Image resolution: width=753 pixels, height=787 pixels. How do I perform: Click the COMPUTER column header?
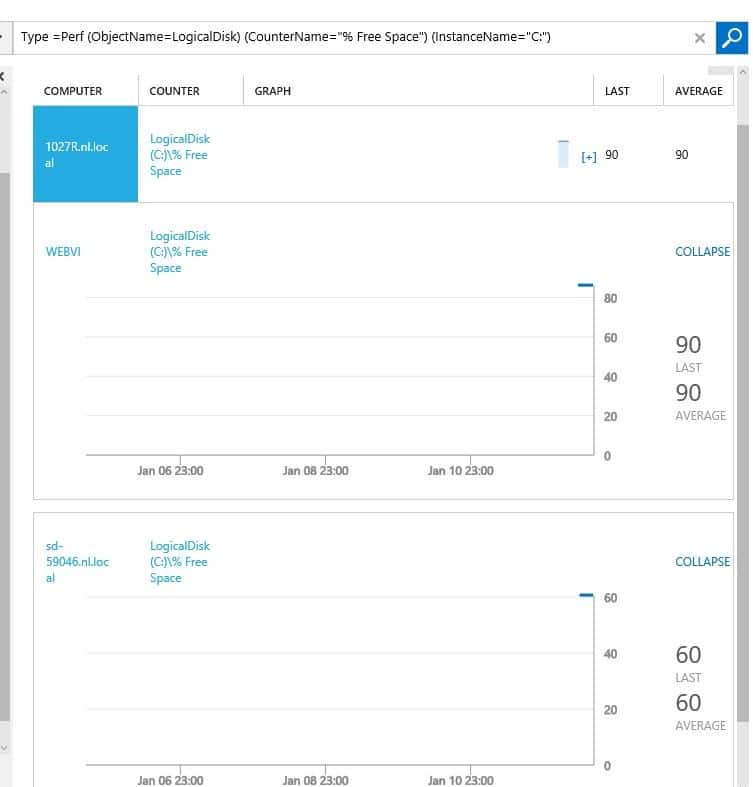click(x=73, y=91)
